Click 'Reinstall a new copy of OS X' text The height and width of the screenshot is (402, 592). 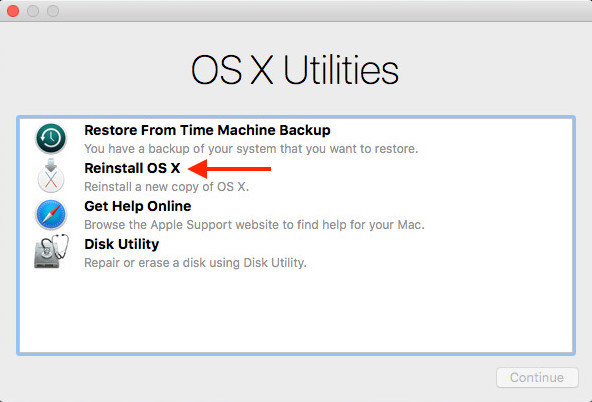(x=166, y=187)
